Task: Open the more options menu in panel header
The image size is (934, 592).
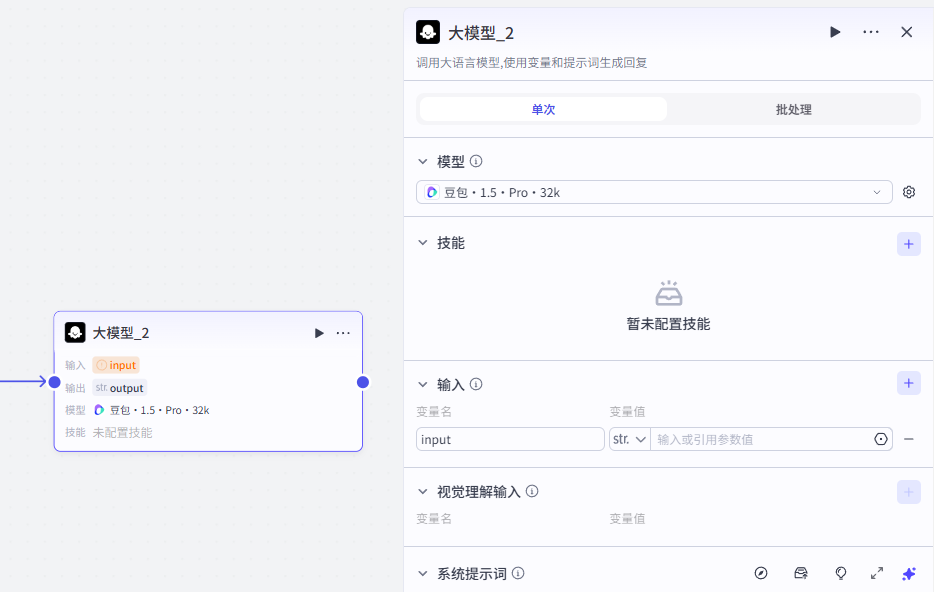Action: (x=871, y=32)
